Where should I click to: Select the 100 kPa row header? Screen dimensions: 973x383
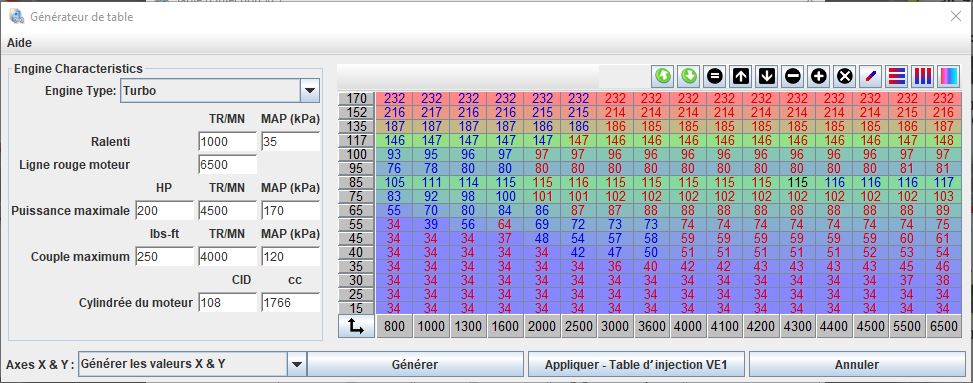coord(356,154)
